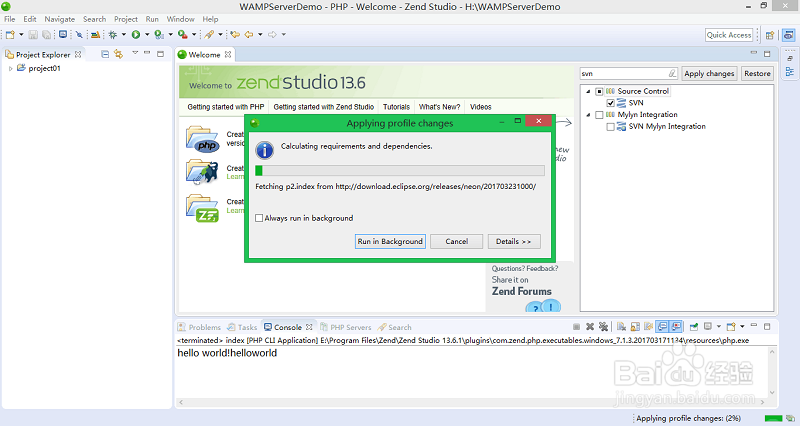This screenshot has height=426, width=800.
Task: Open the Open Console dropdown arrow
Action: [x=742, y=327]
